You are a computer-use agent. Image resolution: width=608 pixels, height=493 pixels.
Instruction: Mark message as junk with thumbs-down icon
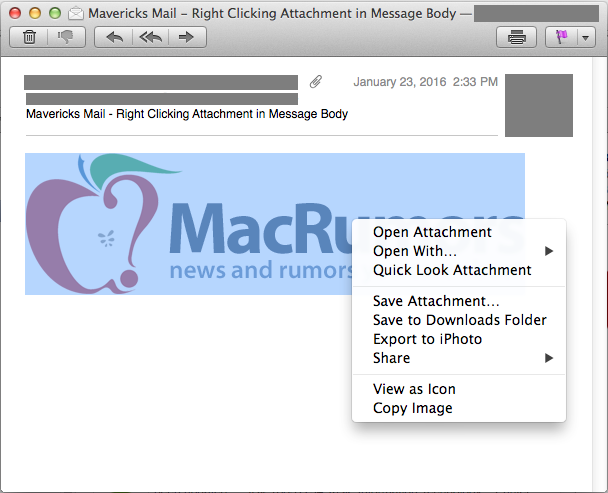coord(66,37)
